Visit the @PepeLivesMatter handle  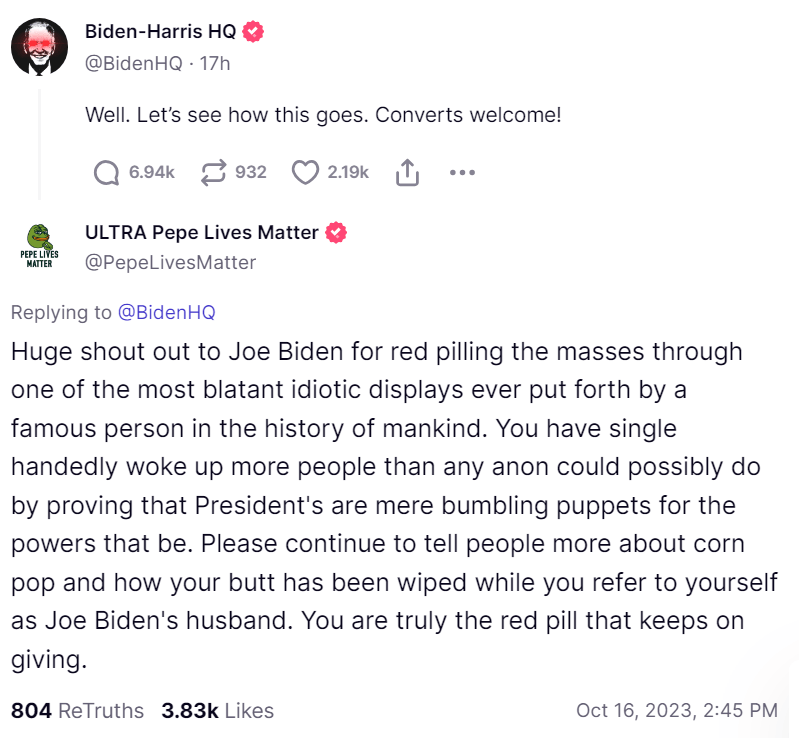tap(171, 263)
